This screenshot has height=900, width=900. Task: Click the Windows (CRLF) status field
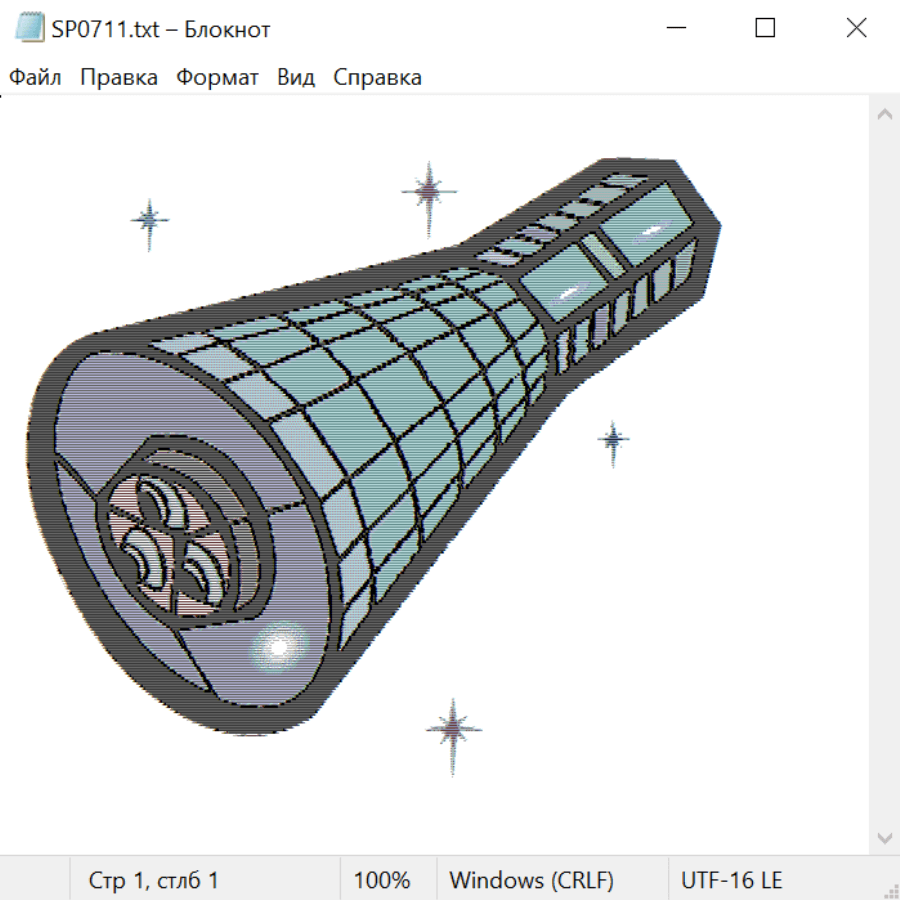(x=531, y=880)
